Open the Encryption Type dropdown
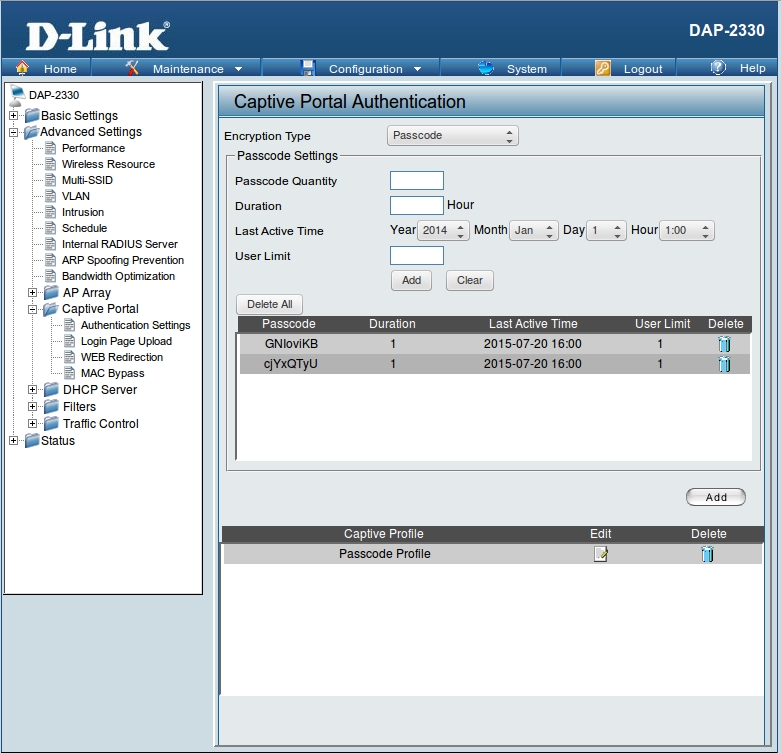This screenshot has width=781, height=754. coord(452,136)
